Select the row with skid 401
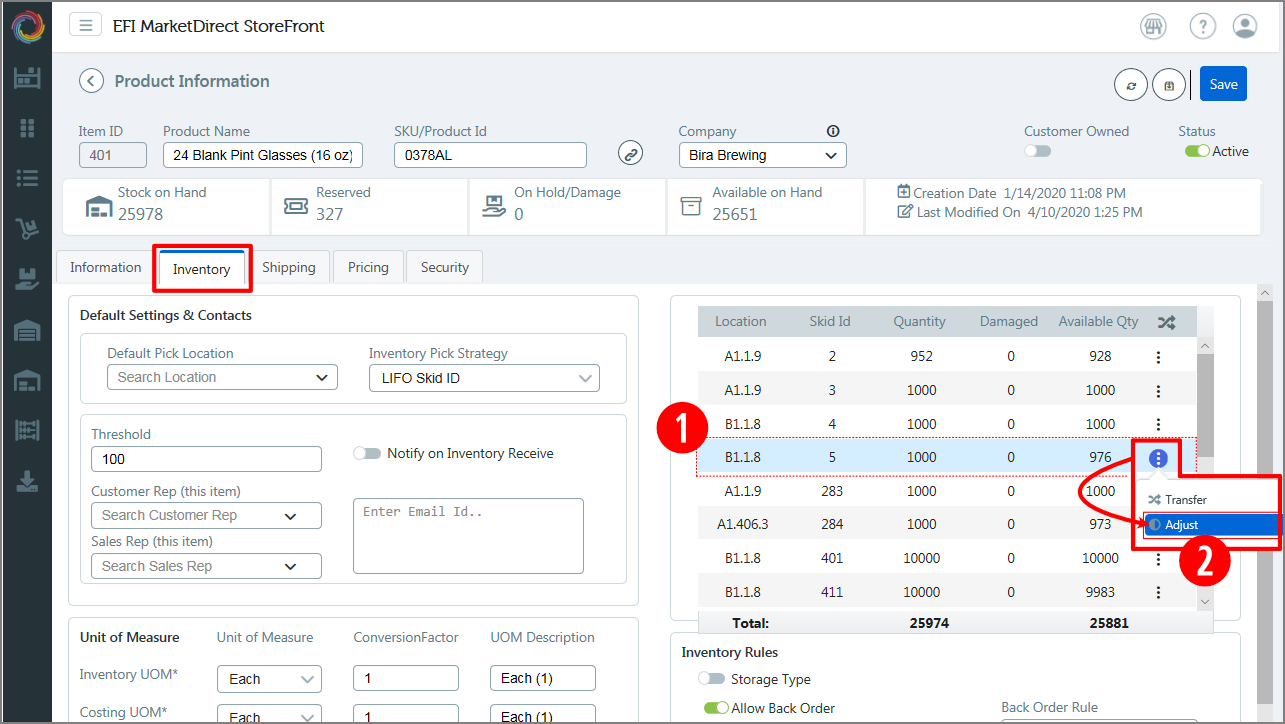Screen dimensions: 1285x724 click(x=946, y=558)
